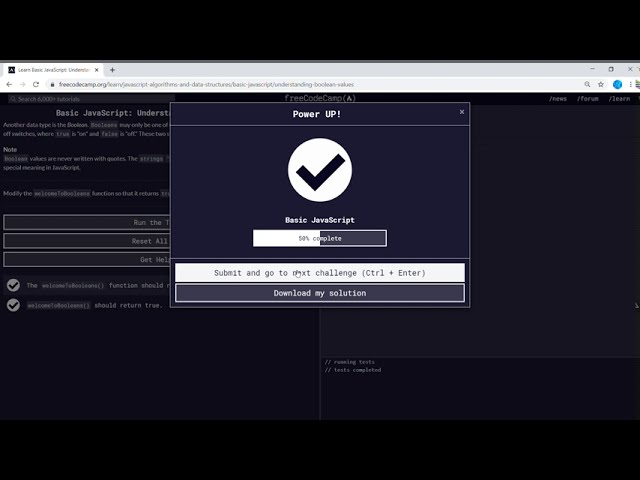
Task: Click the Search 6,000+ tutorials field
Action: (92, 99)
